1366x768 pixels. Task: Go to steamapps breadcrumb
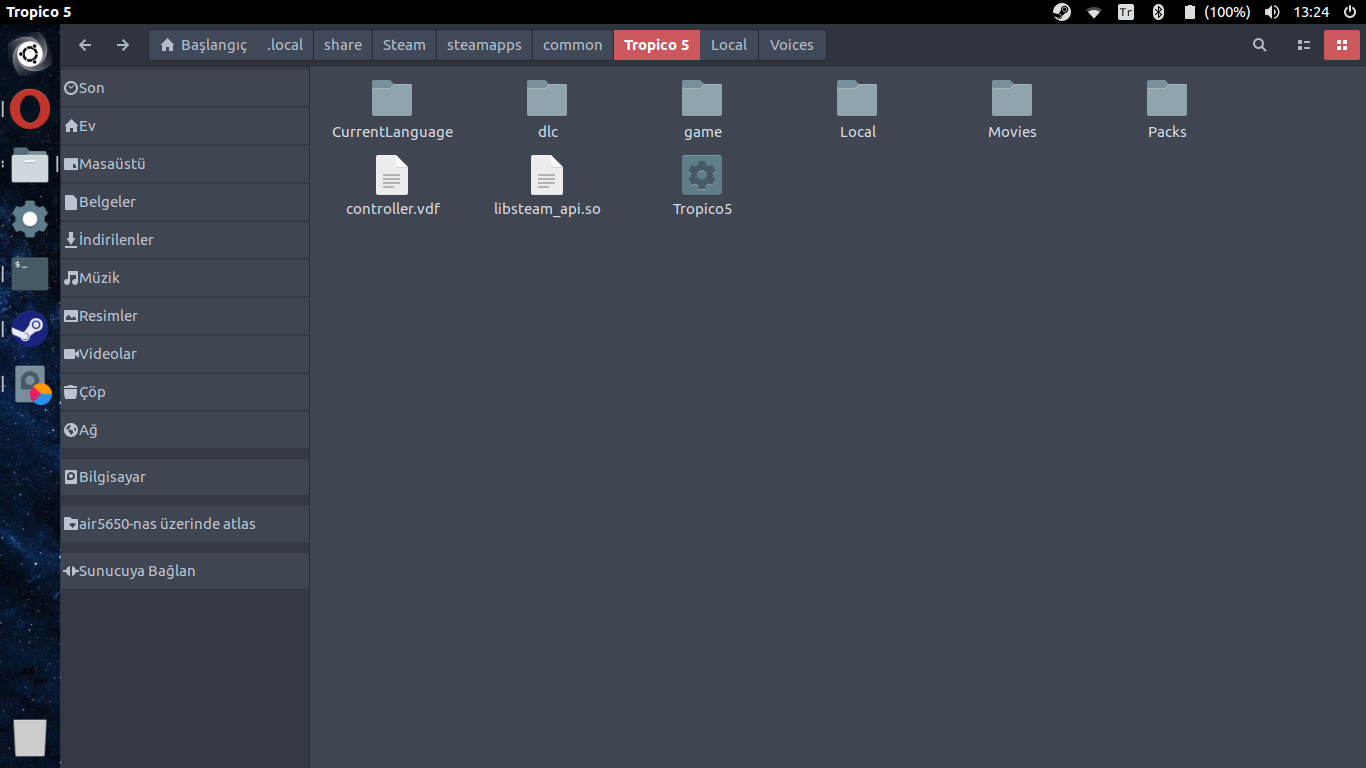484,45
